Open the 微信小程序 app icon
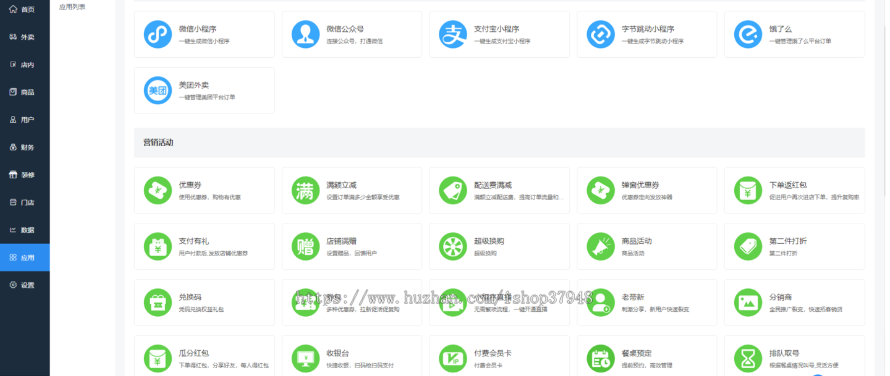 (158, 34)
